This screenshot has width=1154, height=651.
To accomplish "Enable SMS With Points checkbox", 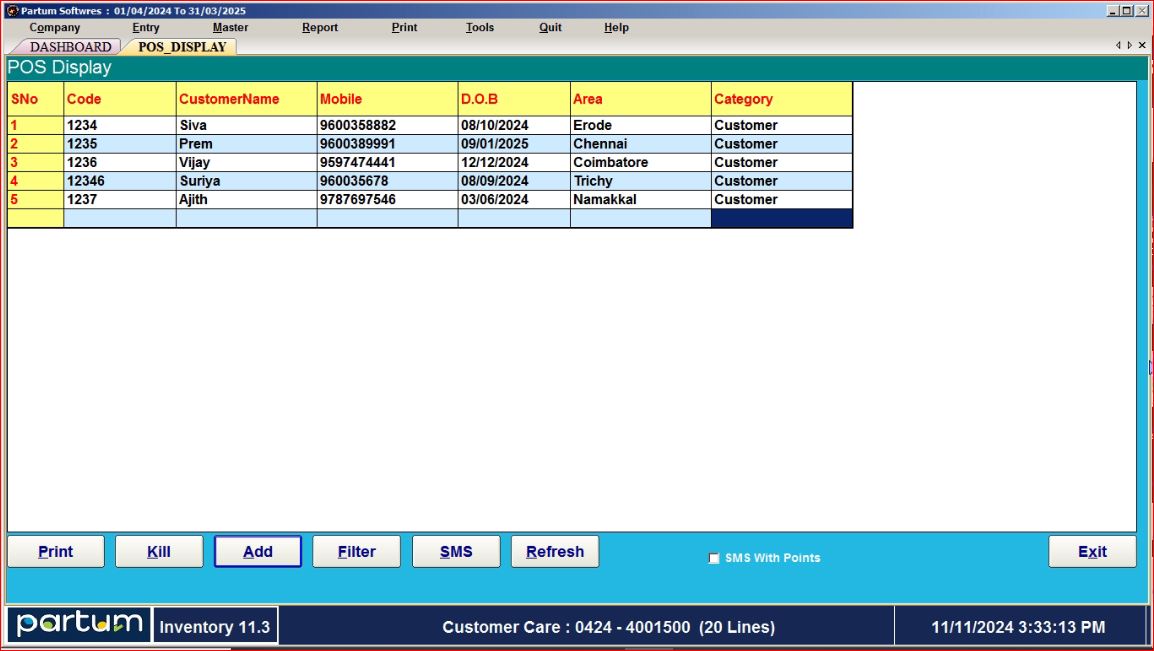I will [x=714, y=558].
